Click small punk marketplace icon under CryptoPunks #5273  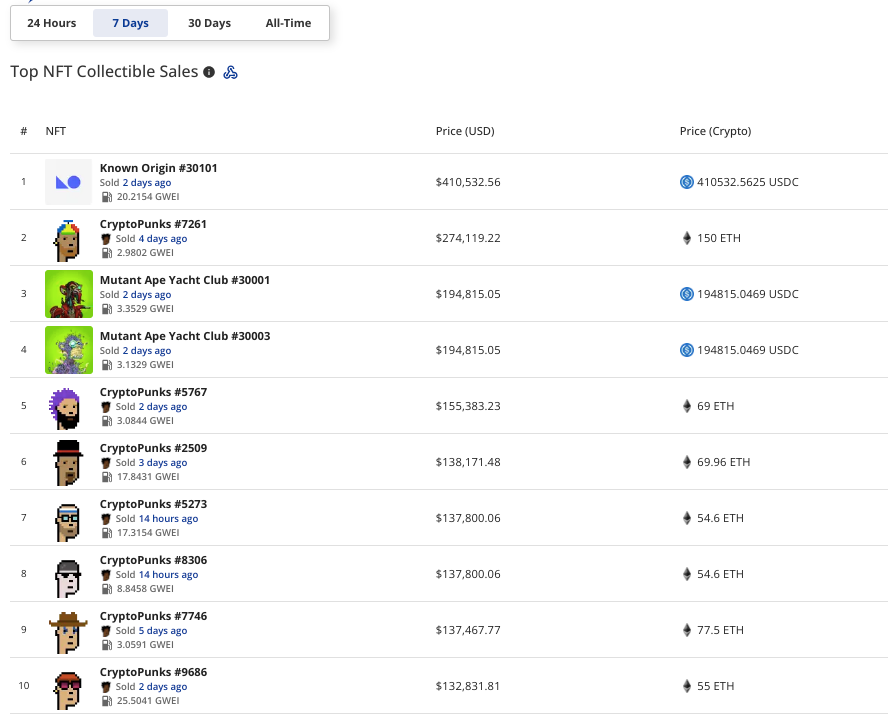[x=105, y=519]
